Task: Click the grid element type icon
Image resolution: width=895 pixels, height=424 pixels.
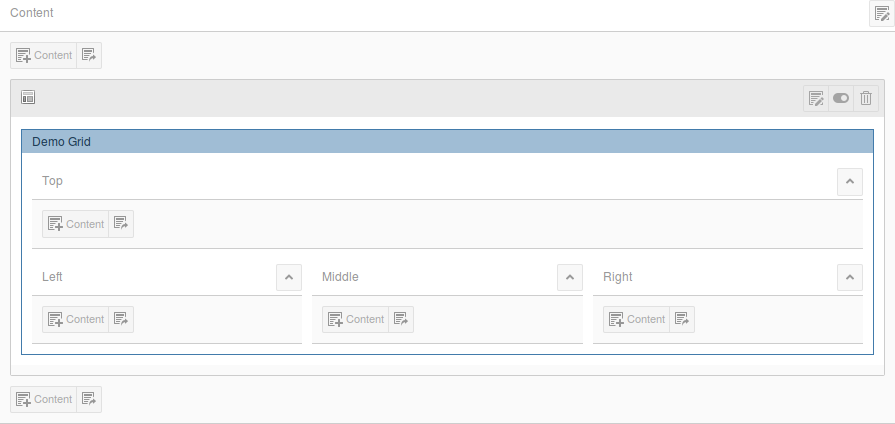Action: [x=28, y=98]
